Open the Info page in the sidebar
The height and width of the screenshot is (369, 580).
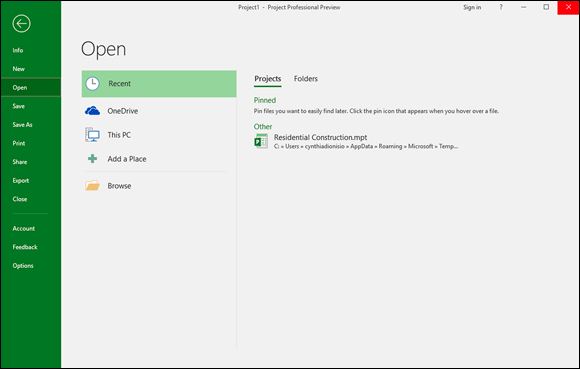tap(18, 50)
